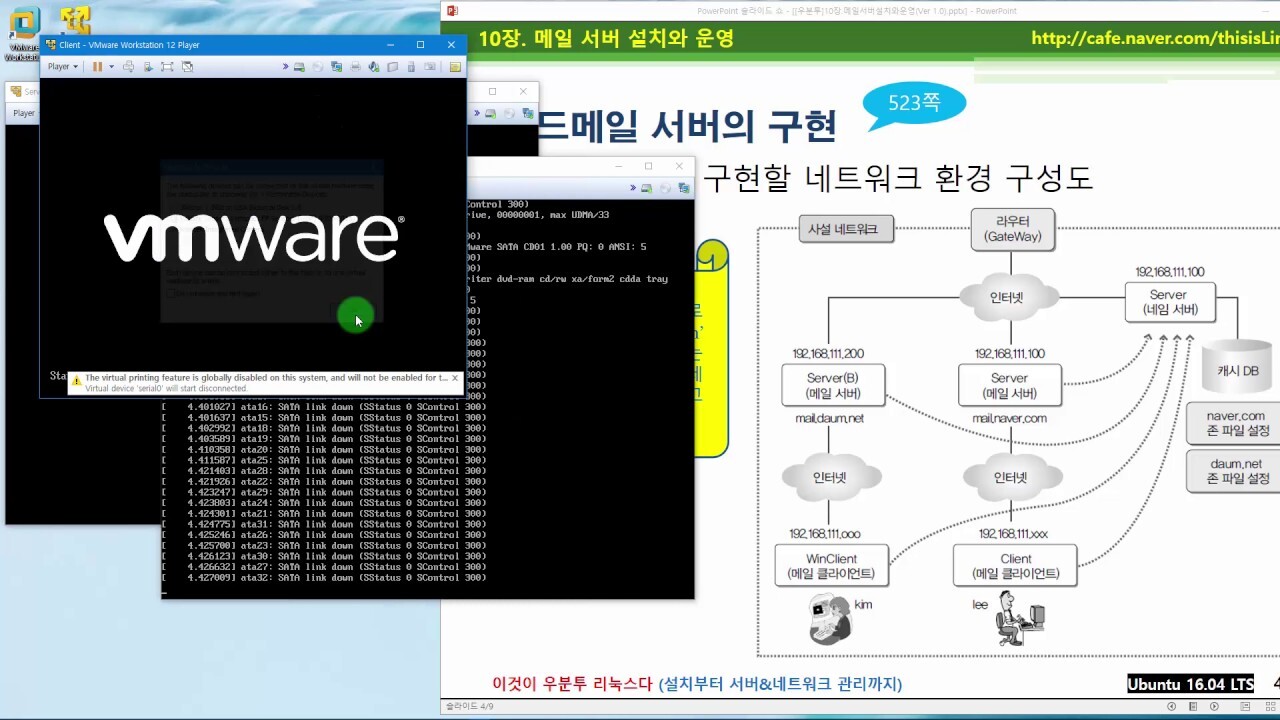Click CD/DVD icon in second VMware window
Screen dimensions: 1280x720
[x=509, y=113]
